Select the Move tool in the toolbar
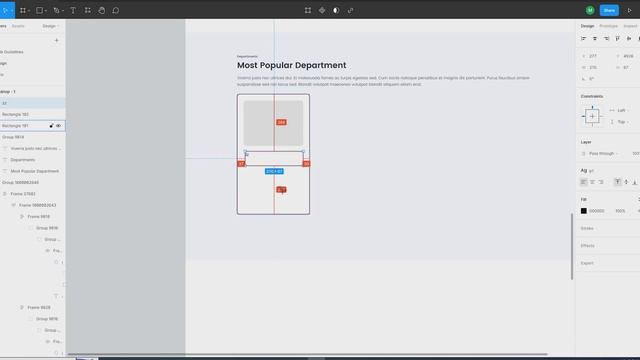This screenshot has height=360, width=640. (5, 10)
